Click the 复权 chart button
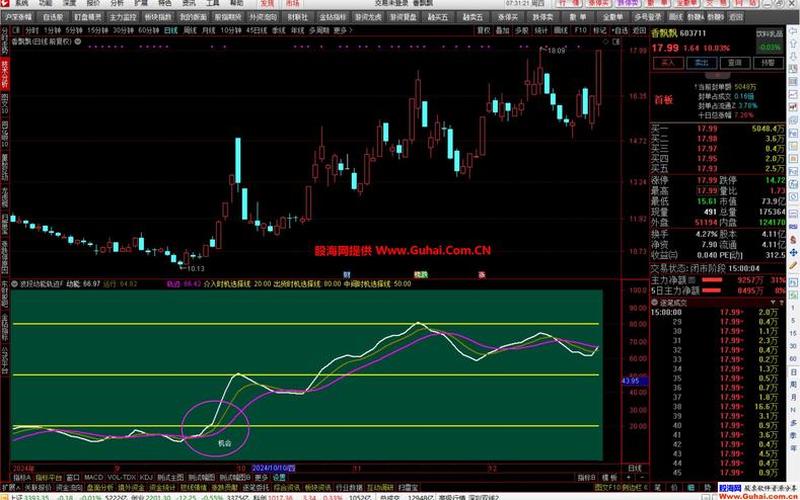The width and height of the screenshot is (800, 500). (x=483, y=31)
